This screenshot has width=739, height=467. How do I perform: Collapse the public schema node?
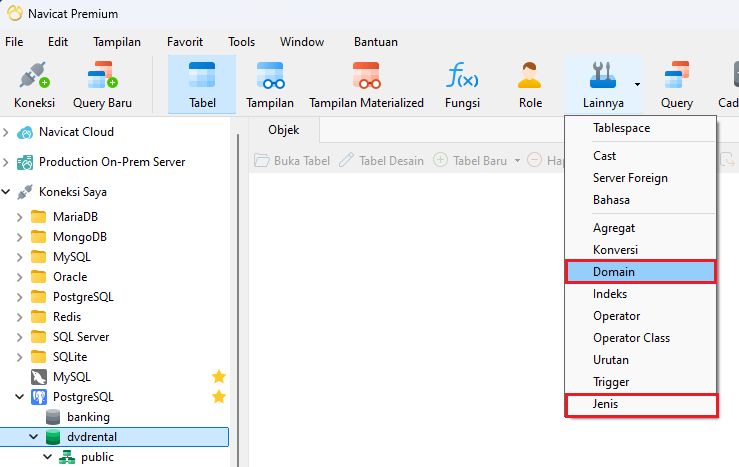(x=47, y=457)
